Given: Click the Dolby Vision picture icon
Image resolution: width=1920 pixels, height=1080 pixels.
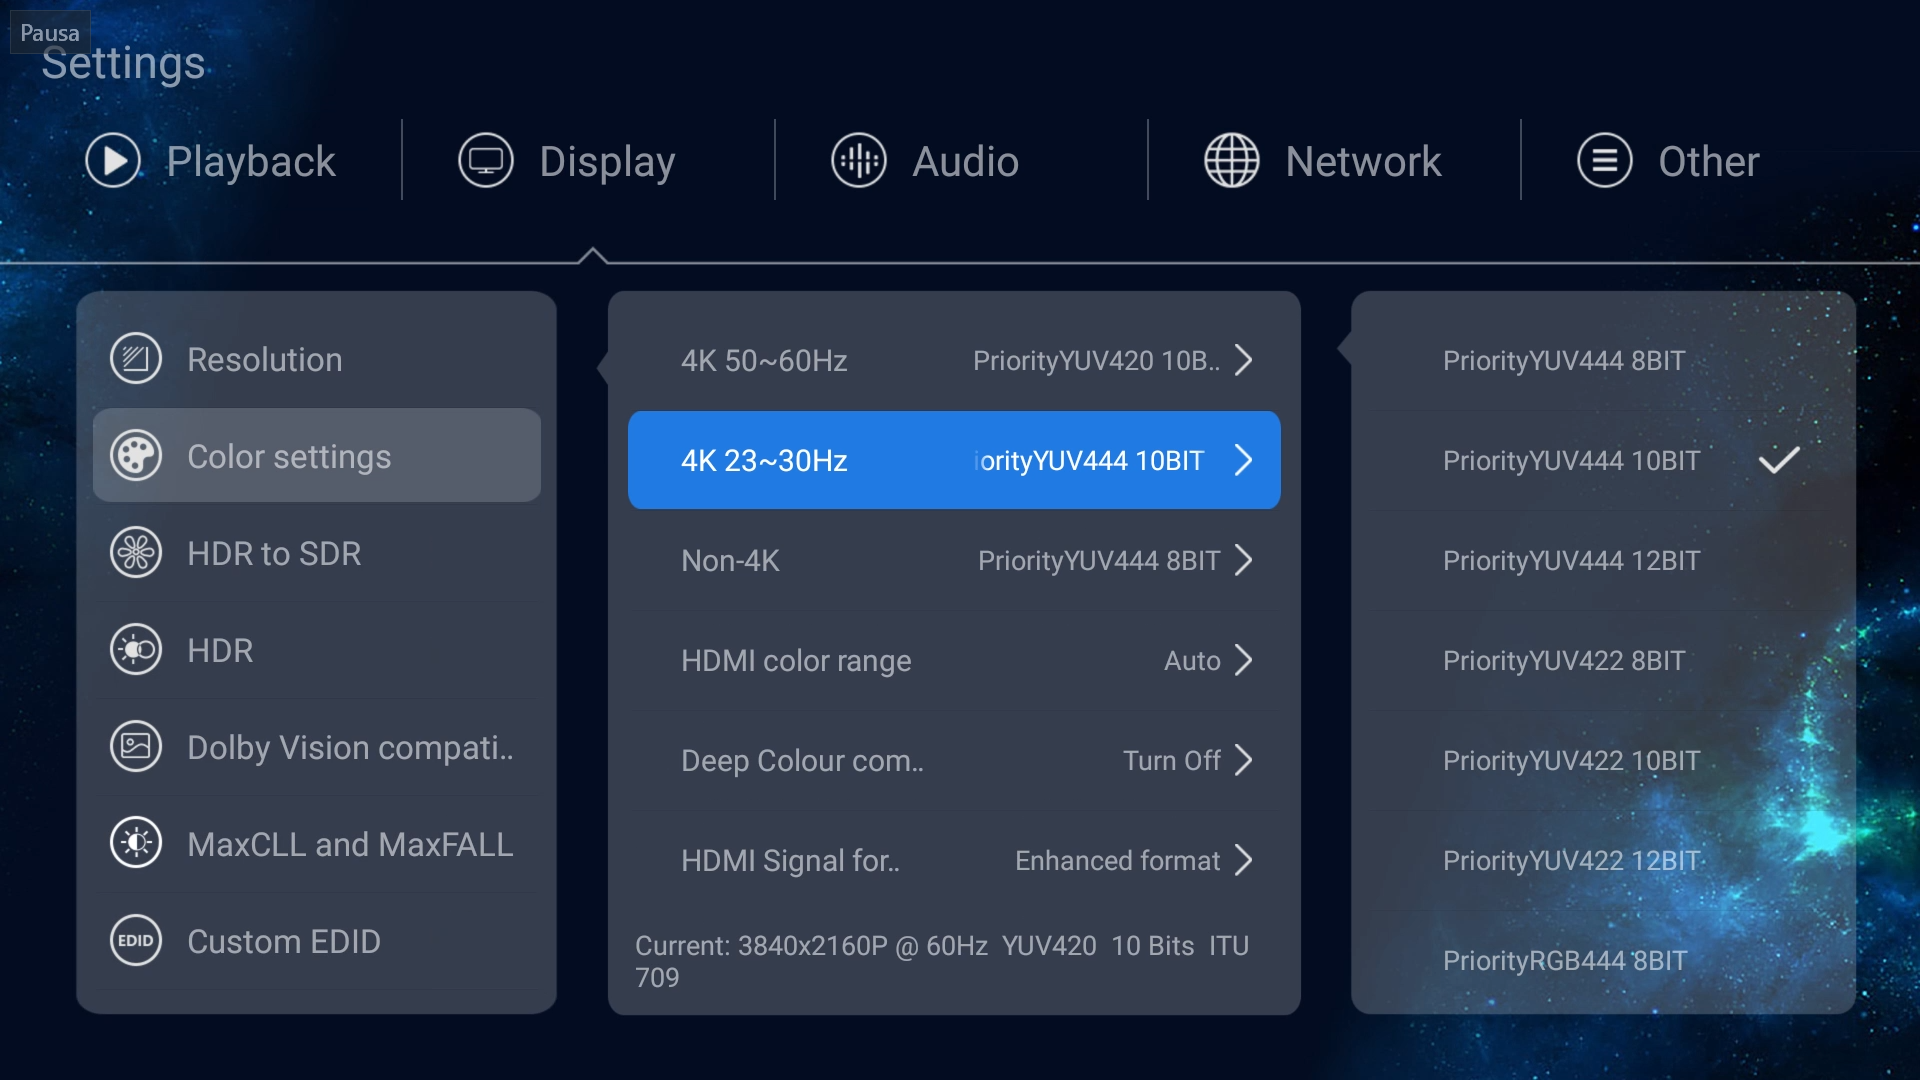Looking at the screenshot, I should 136,747.
